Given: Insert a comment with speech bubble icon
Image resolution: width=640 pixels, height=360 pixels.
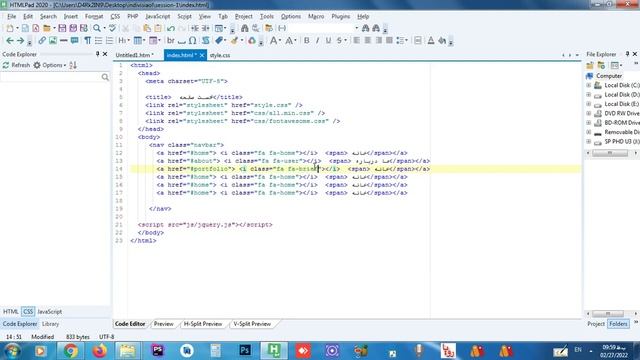Looking at the screenshot, I should point(74,40).
